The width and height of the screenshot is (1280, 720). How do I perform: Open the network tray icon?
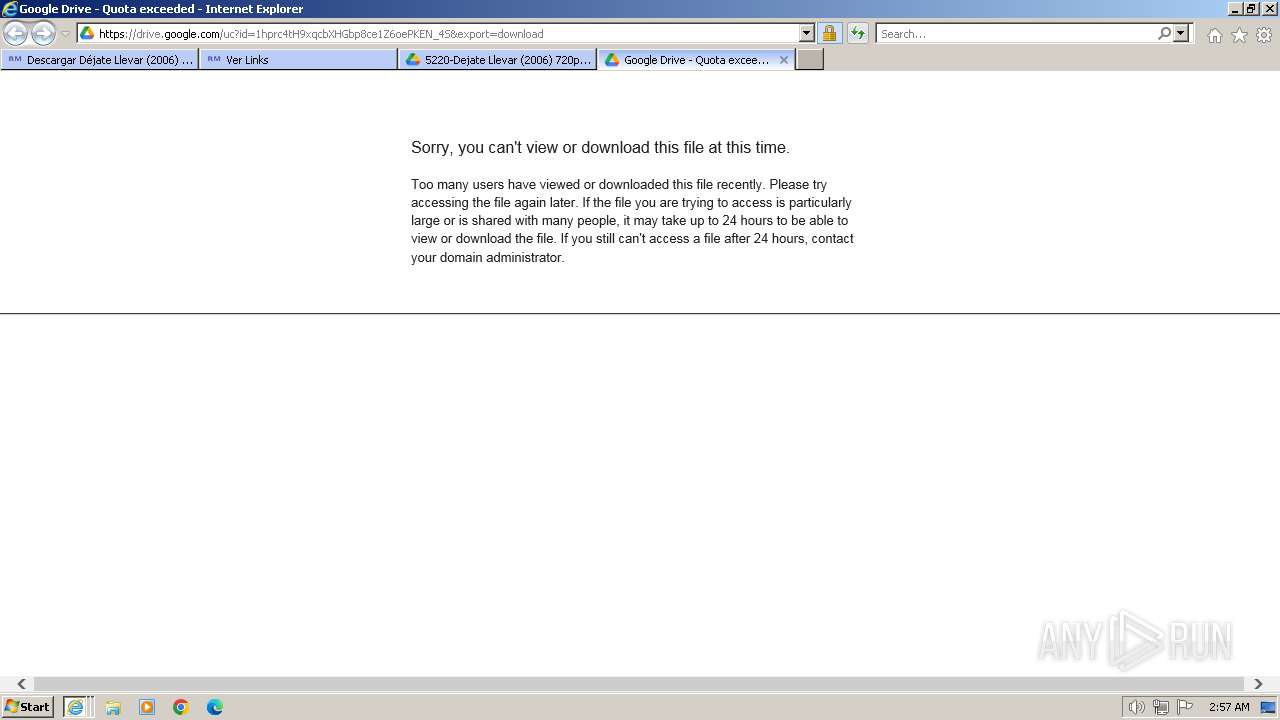1160,707
